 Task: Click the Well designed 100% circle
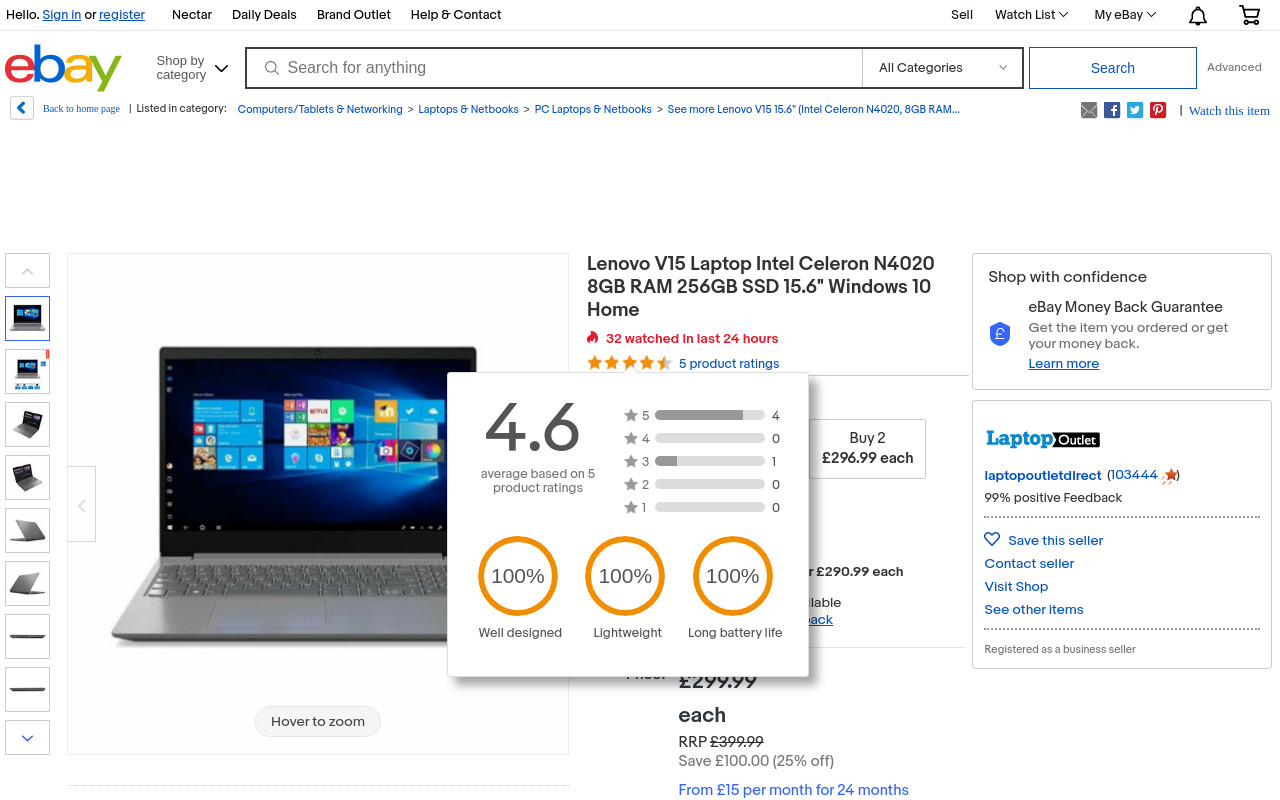(518, 576)
